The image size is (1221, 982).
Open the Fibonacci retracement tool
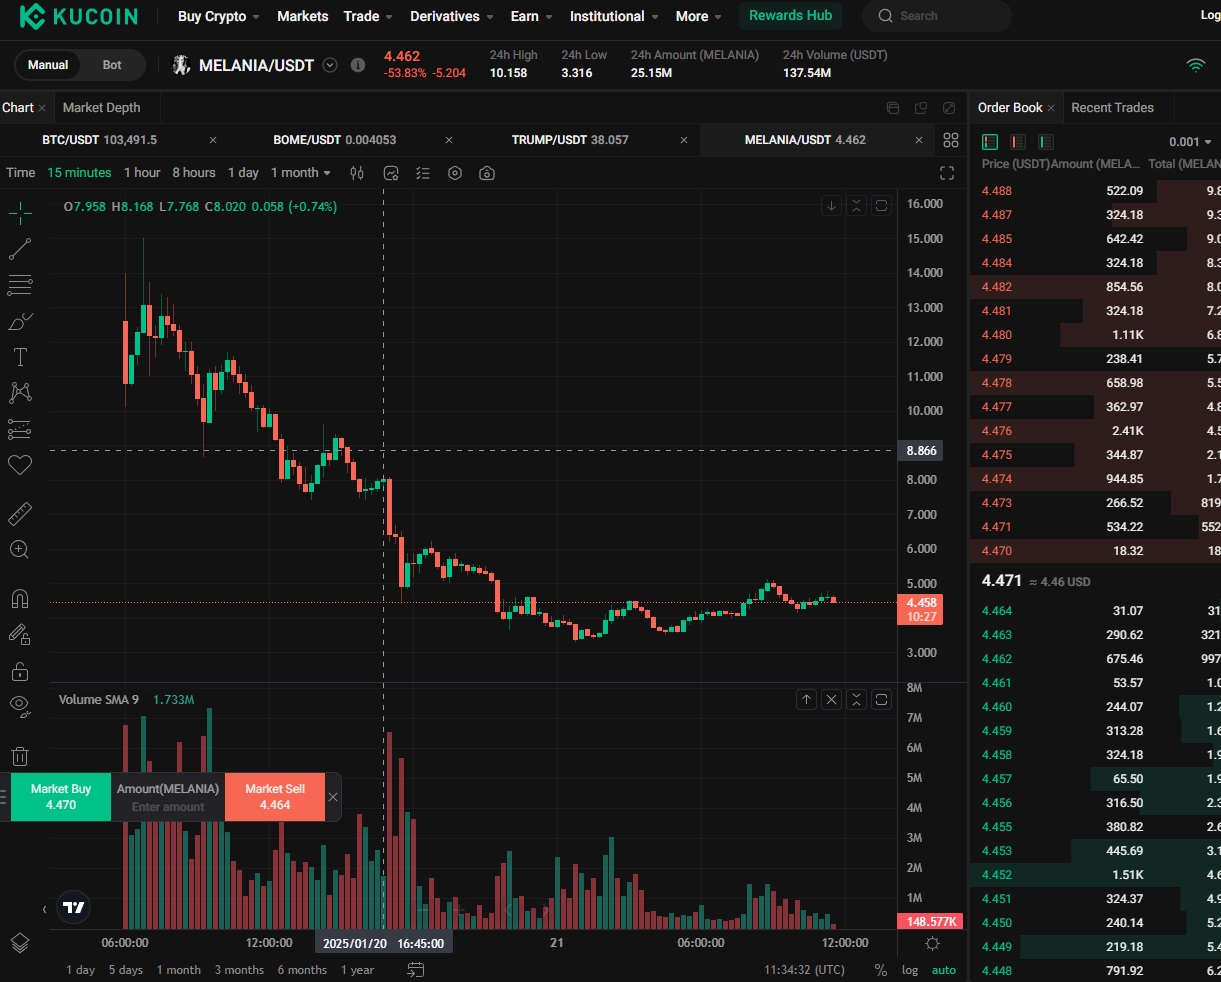[x=20, y=285]
